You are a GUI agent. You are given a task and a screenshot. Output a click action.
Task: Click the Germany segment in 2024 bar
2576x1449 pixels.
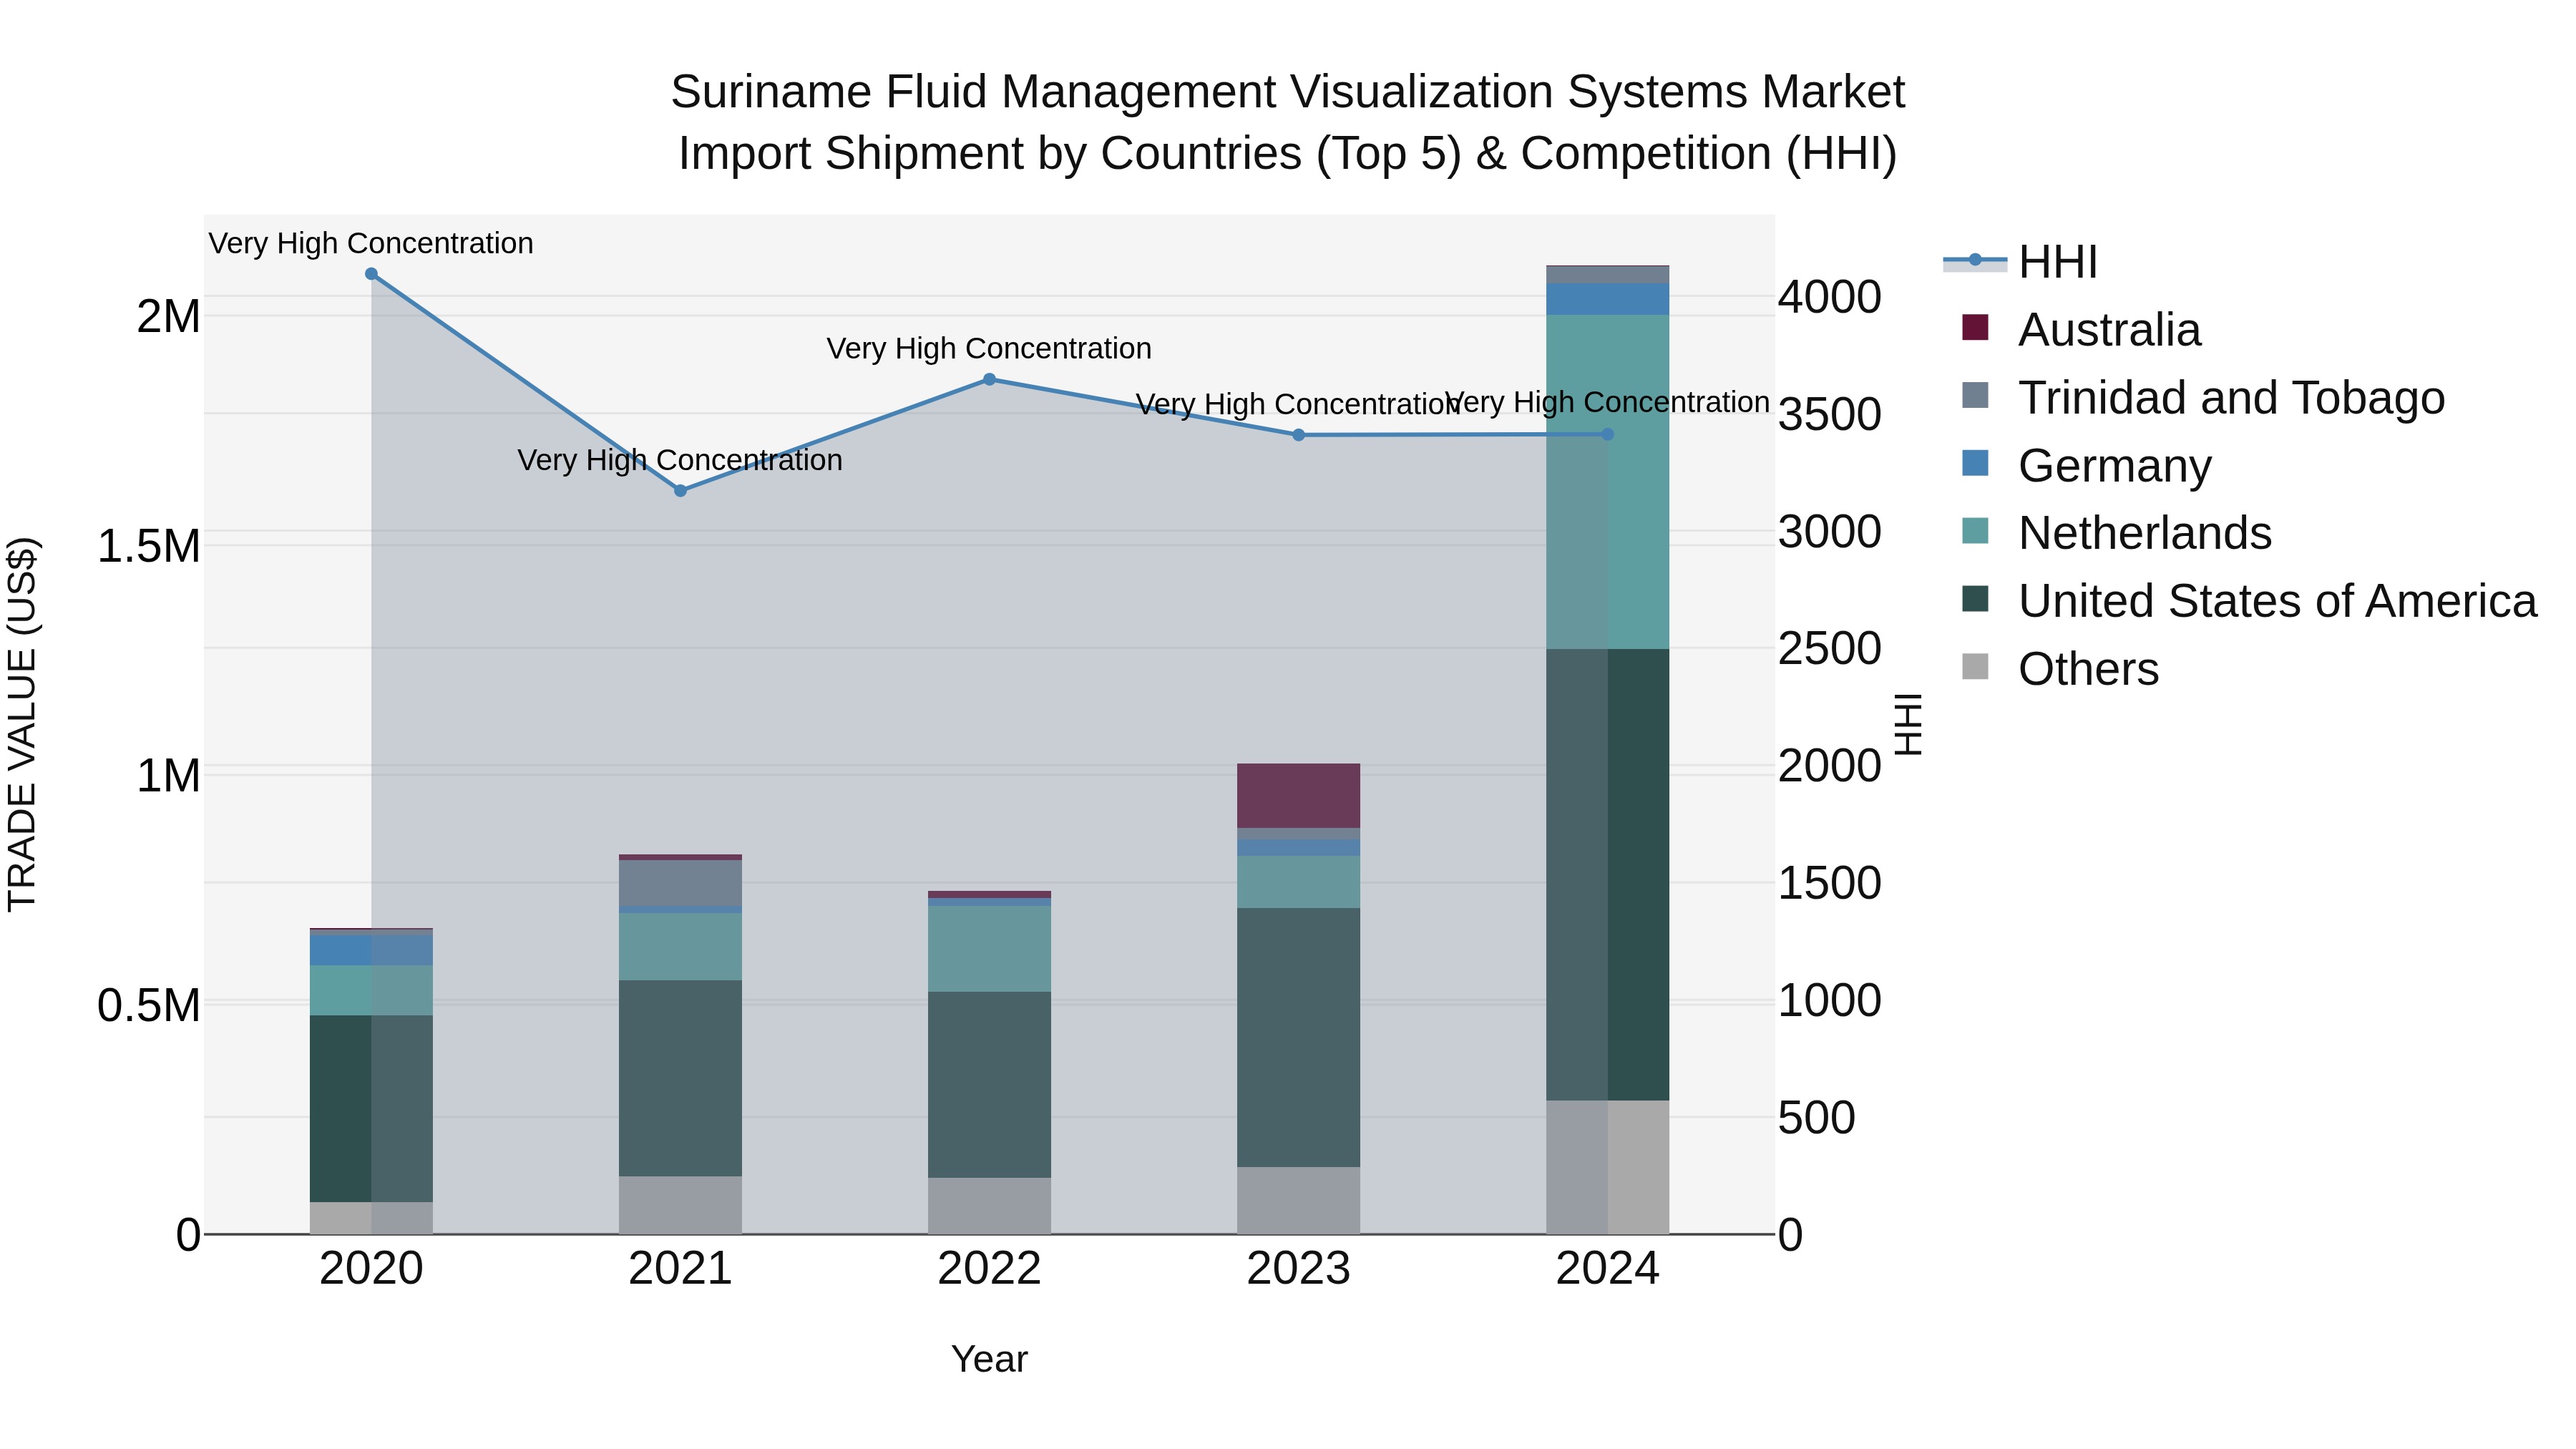point(1607,299)
